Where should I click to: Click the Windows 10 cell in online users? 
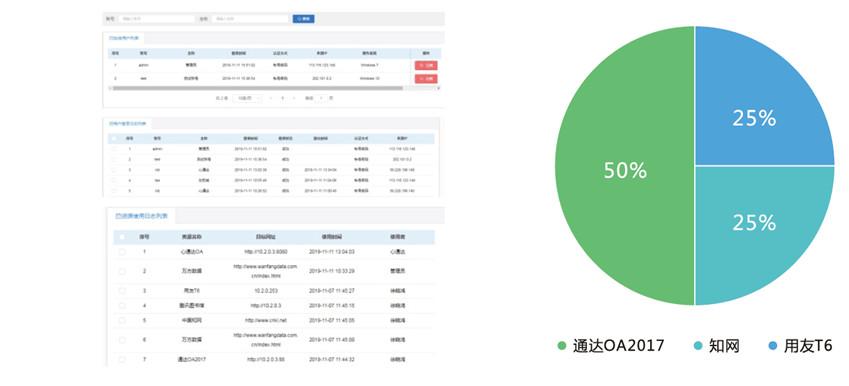(x=370, y=78)
